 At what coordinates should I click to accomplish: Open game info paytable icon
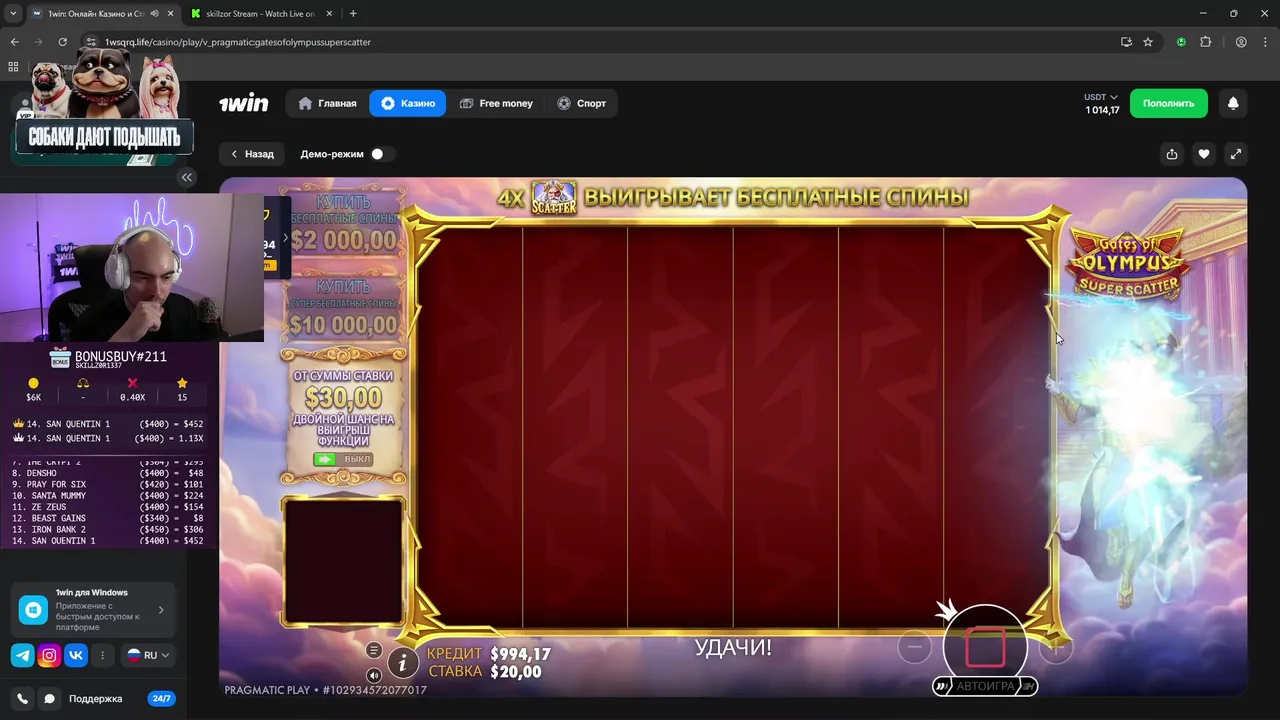click(x=402, y=661)
